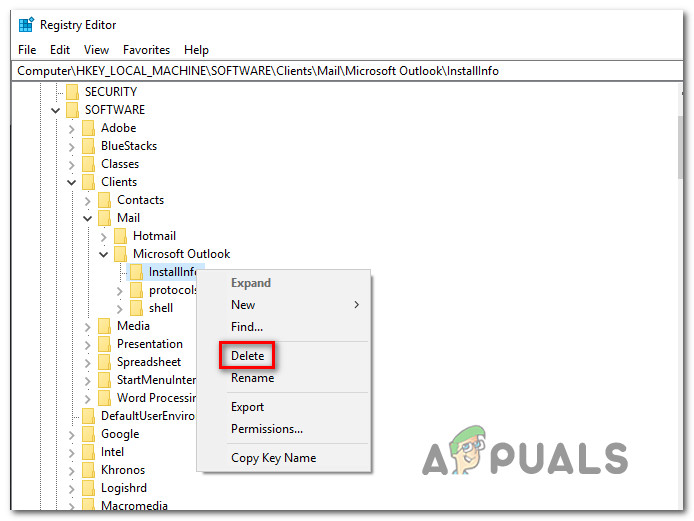694x521 pixels.
Task: Click the Google folder icon
Action: tap(89, 434)
